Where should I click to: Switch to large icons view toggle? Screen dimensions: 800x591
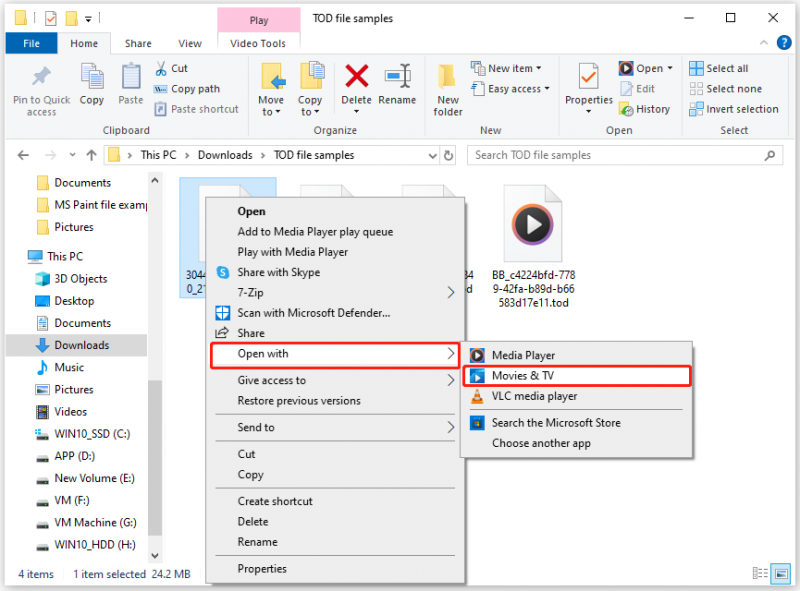point(781,574)
